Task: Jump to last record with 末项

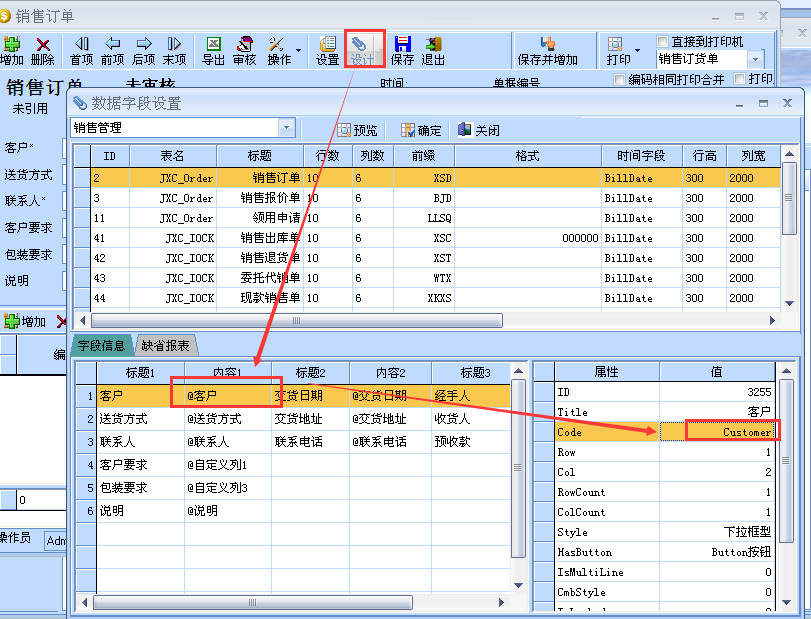Action: click(x=174, y=51)
